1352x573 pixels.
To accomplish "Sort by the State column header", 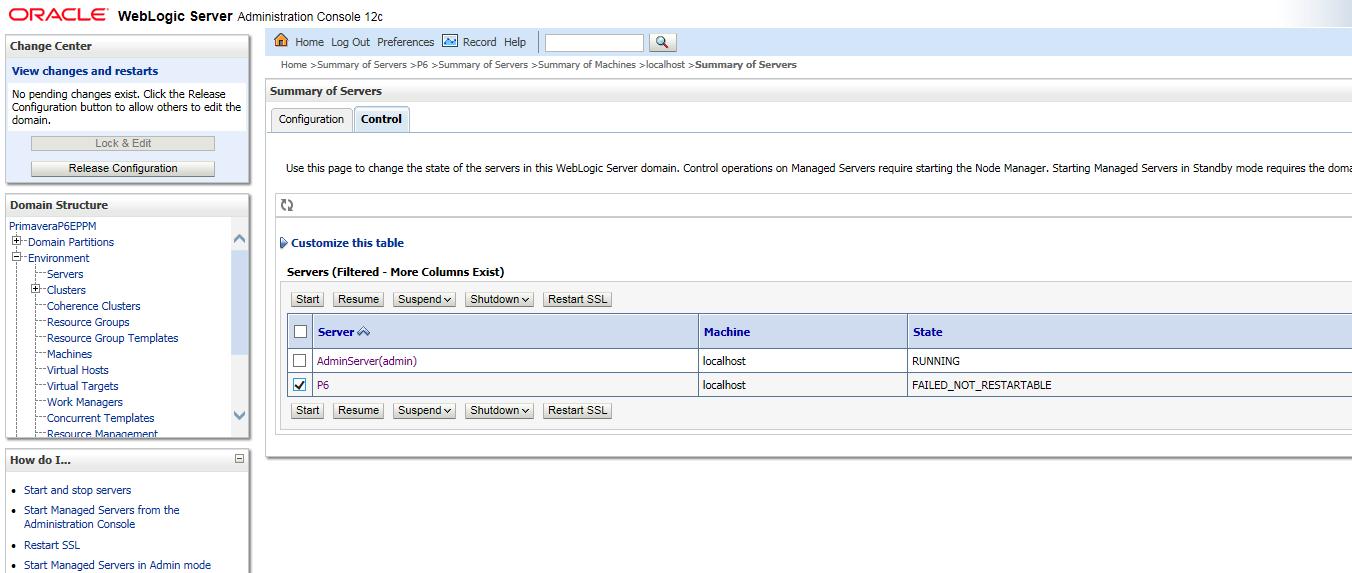I will tap(927, 332).
